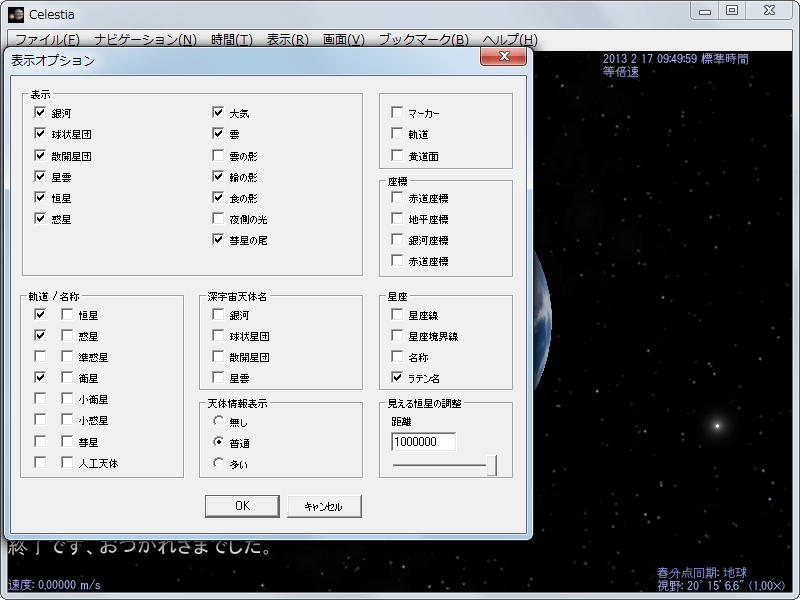Viewport: 800px width, 600px height.
Task: Check the マーカー option
Action: pos(397,113)
